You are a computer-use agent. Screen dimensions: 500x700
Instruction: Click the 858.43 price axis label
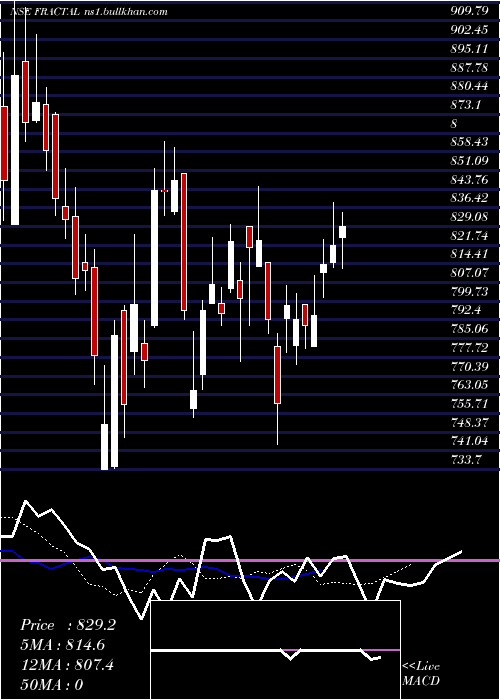click(469, 142)
